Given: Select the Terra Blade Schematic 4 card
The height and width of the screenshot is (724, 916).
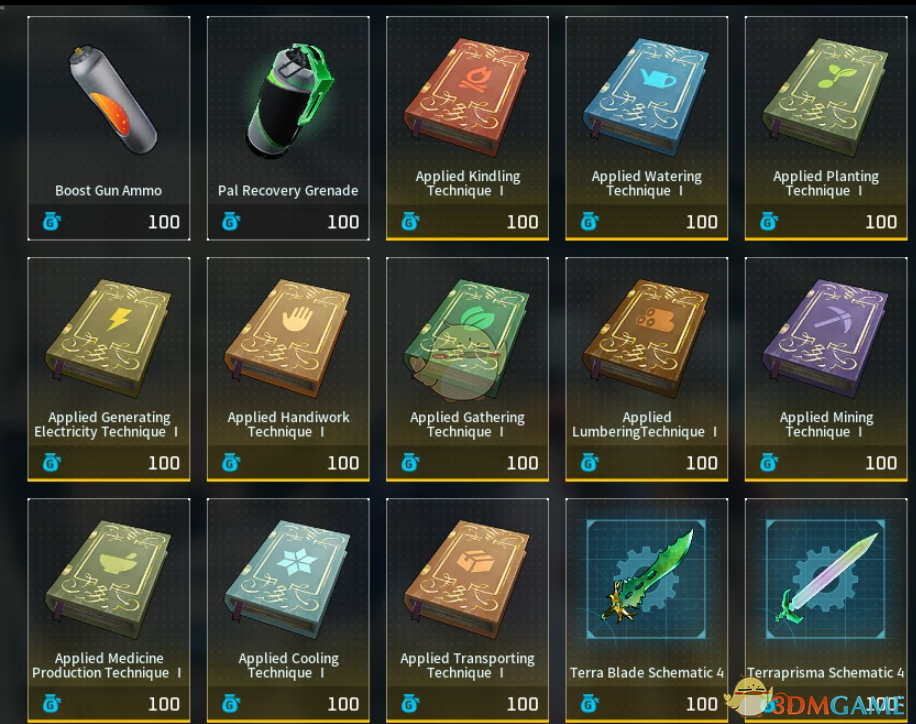Looking at the screenshot, I should 647,610.
